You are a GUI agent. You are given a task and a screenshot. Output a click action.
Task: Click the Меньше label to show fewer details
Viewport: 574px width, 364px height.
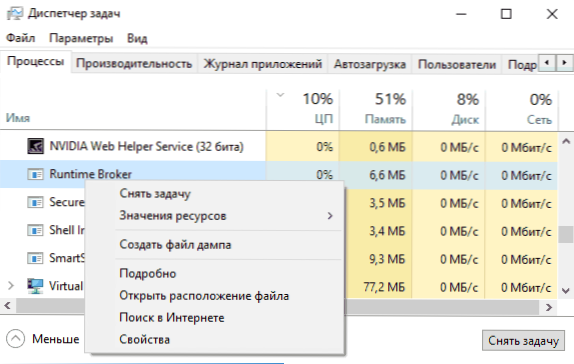[x=56, y=339]
